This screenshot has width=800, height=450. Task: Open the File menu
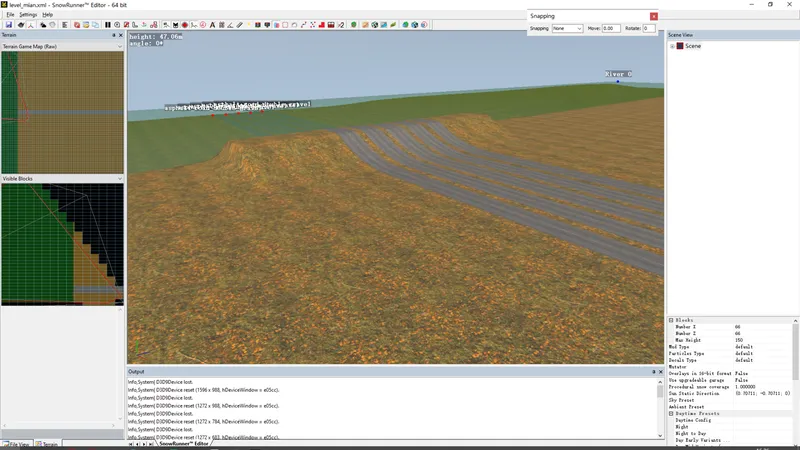pyautogui.click(x=10, y=15)
